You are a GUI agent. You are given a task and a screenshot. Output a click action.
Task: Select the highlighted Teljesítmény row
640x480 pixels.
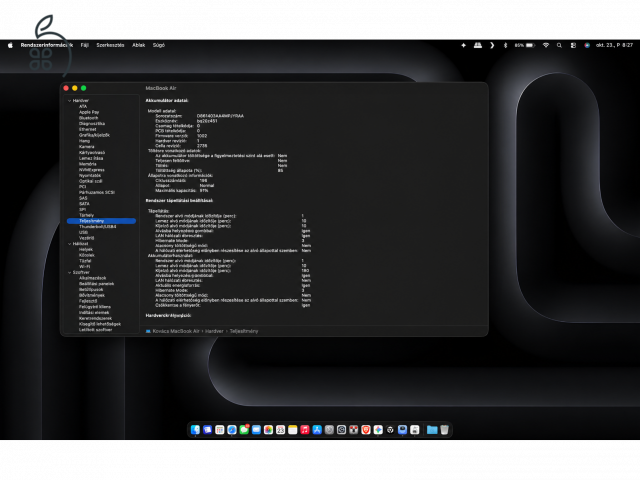(101, 221)
